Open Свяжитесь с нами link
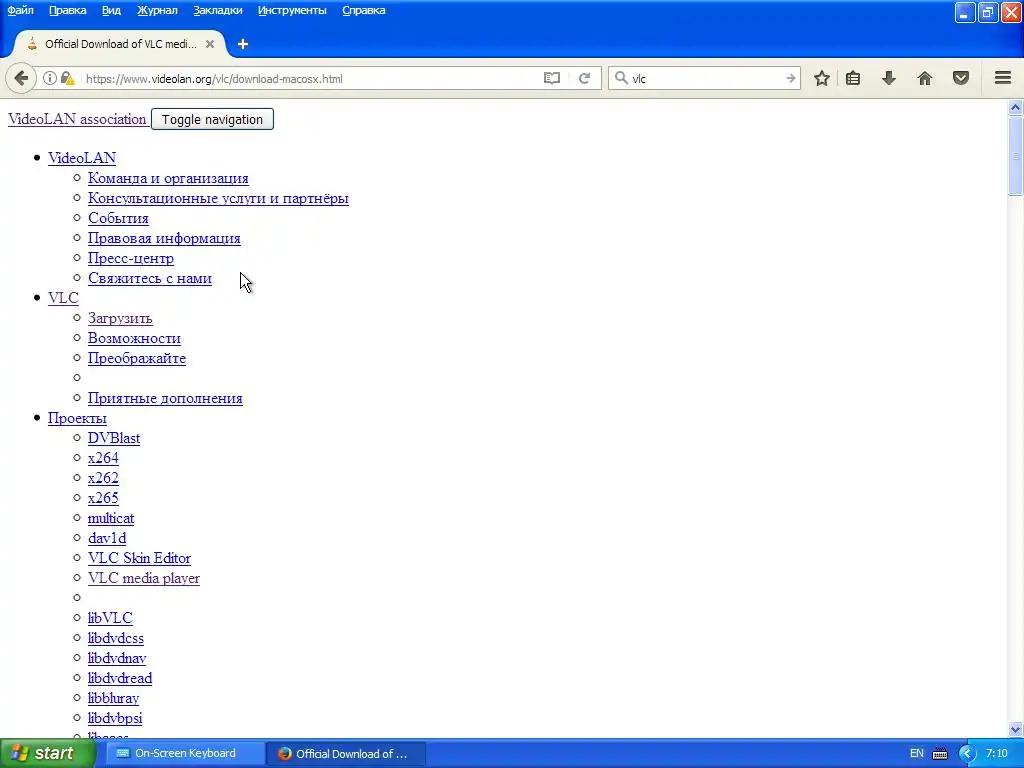Image resolution: width=1024 pixels, height=768 pixels. pyautogui.click(x=150, y=278)
